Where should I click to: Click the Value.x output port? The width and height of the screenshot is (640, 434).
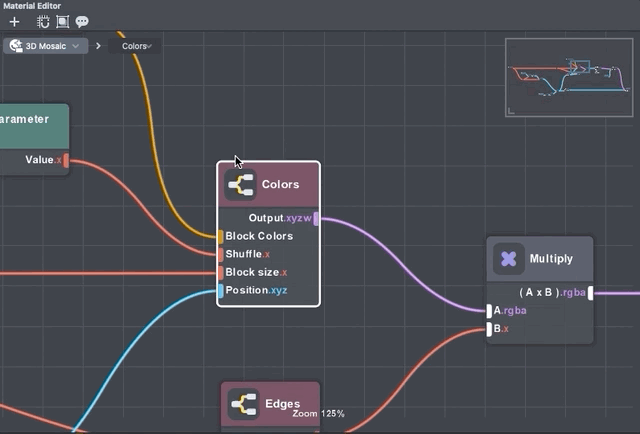[66, 160]
